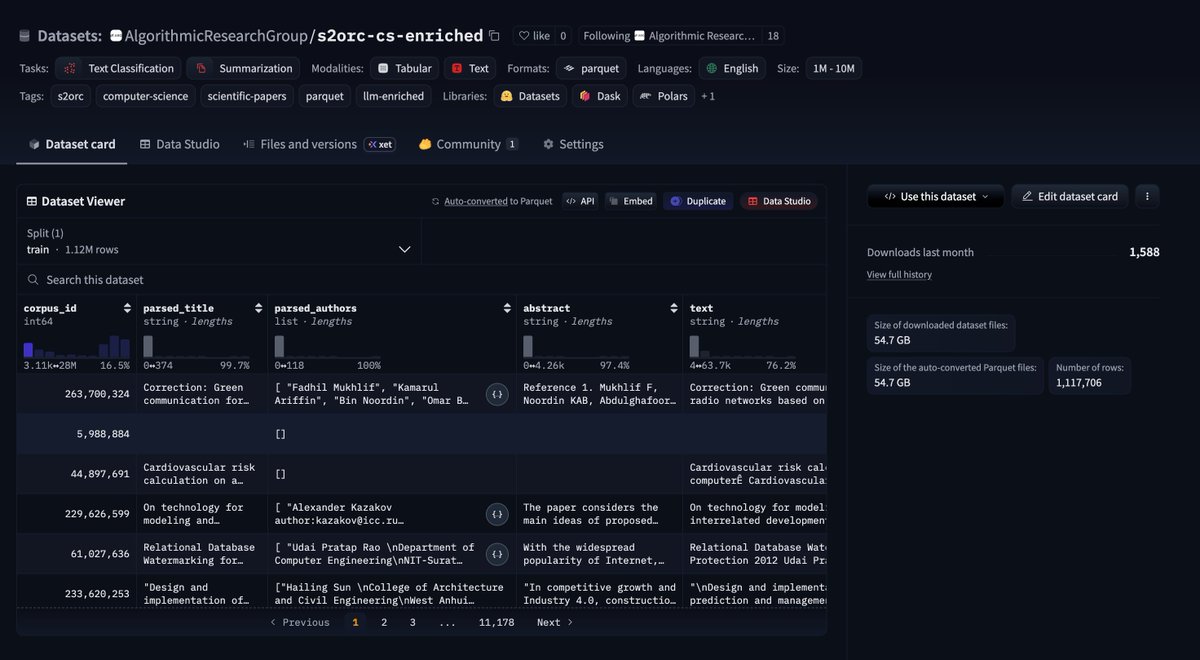
Task: Open the AlgorithmicResearchGroup organization link
Action: pyautogui.click(x=215, y=36)
